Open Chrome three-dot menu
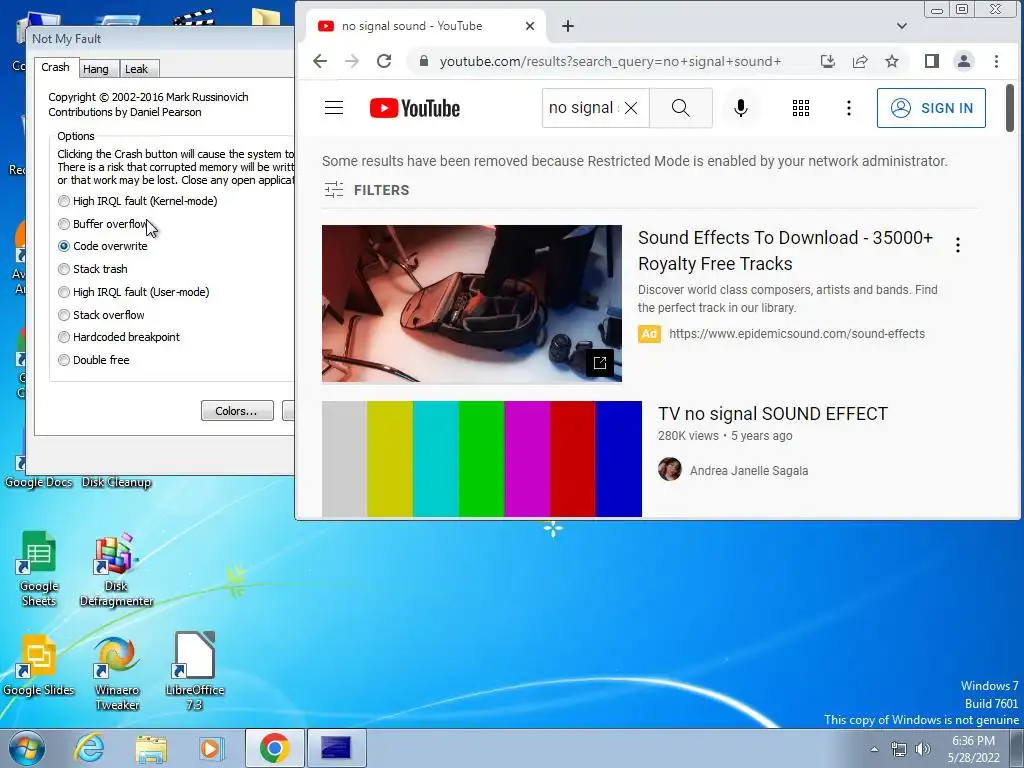 [x=996, y=61]
